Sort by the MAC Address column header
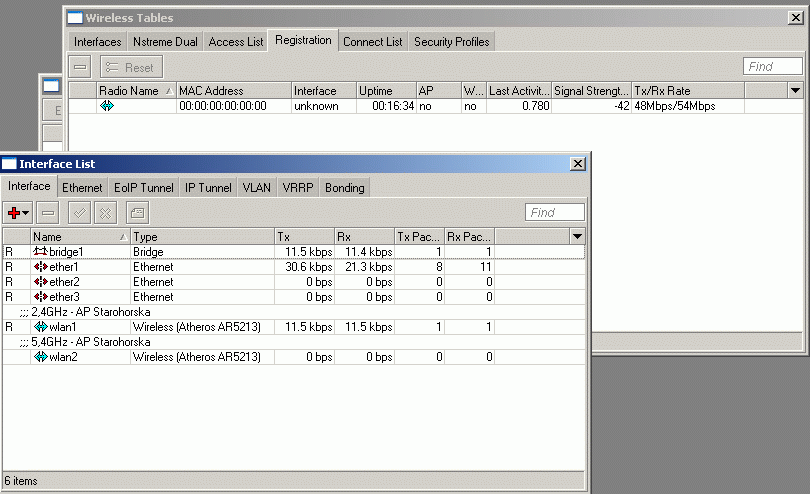 234,90
